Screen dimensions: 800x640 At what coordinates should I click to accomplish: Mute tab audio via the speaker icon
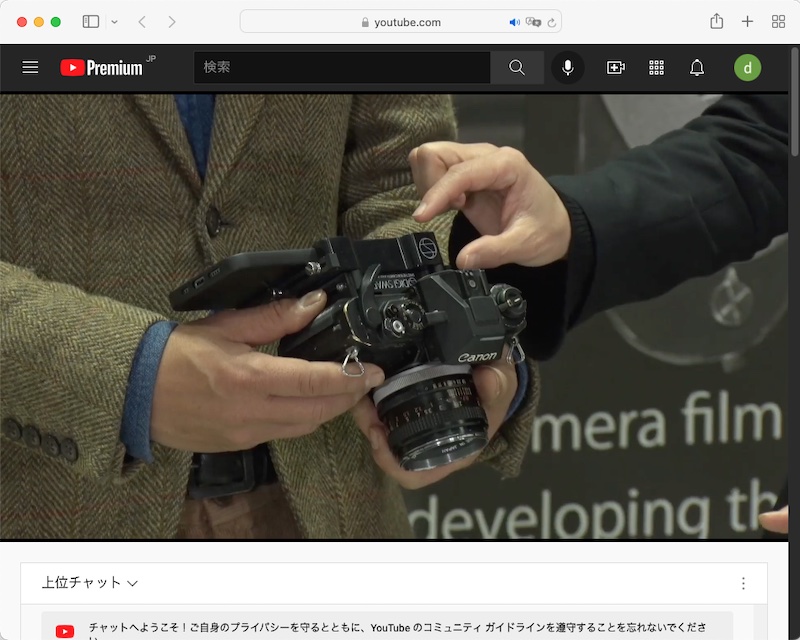513,21
